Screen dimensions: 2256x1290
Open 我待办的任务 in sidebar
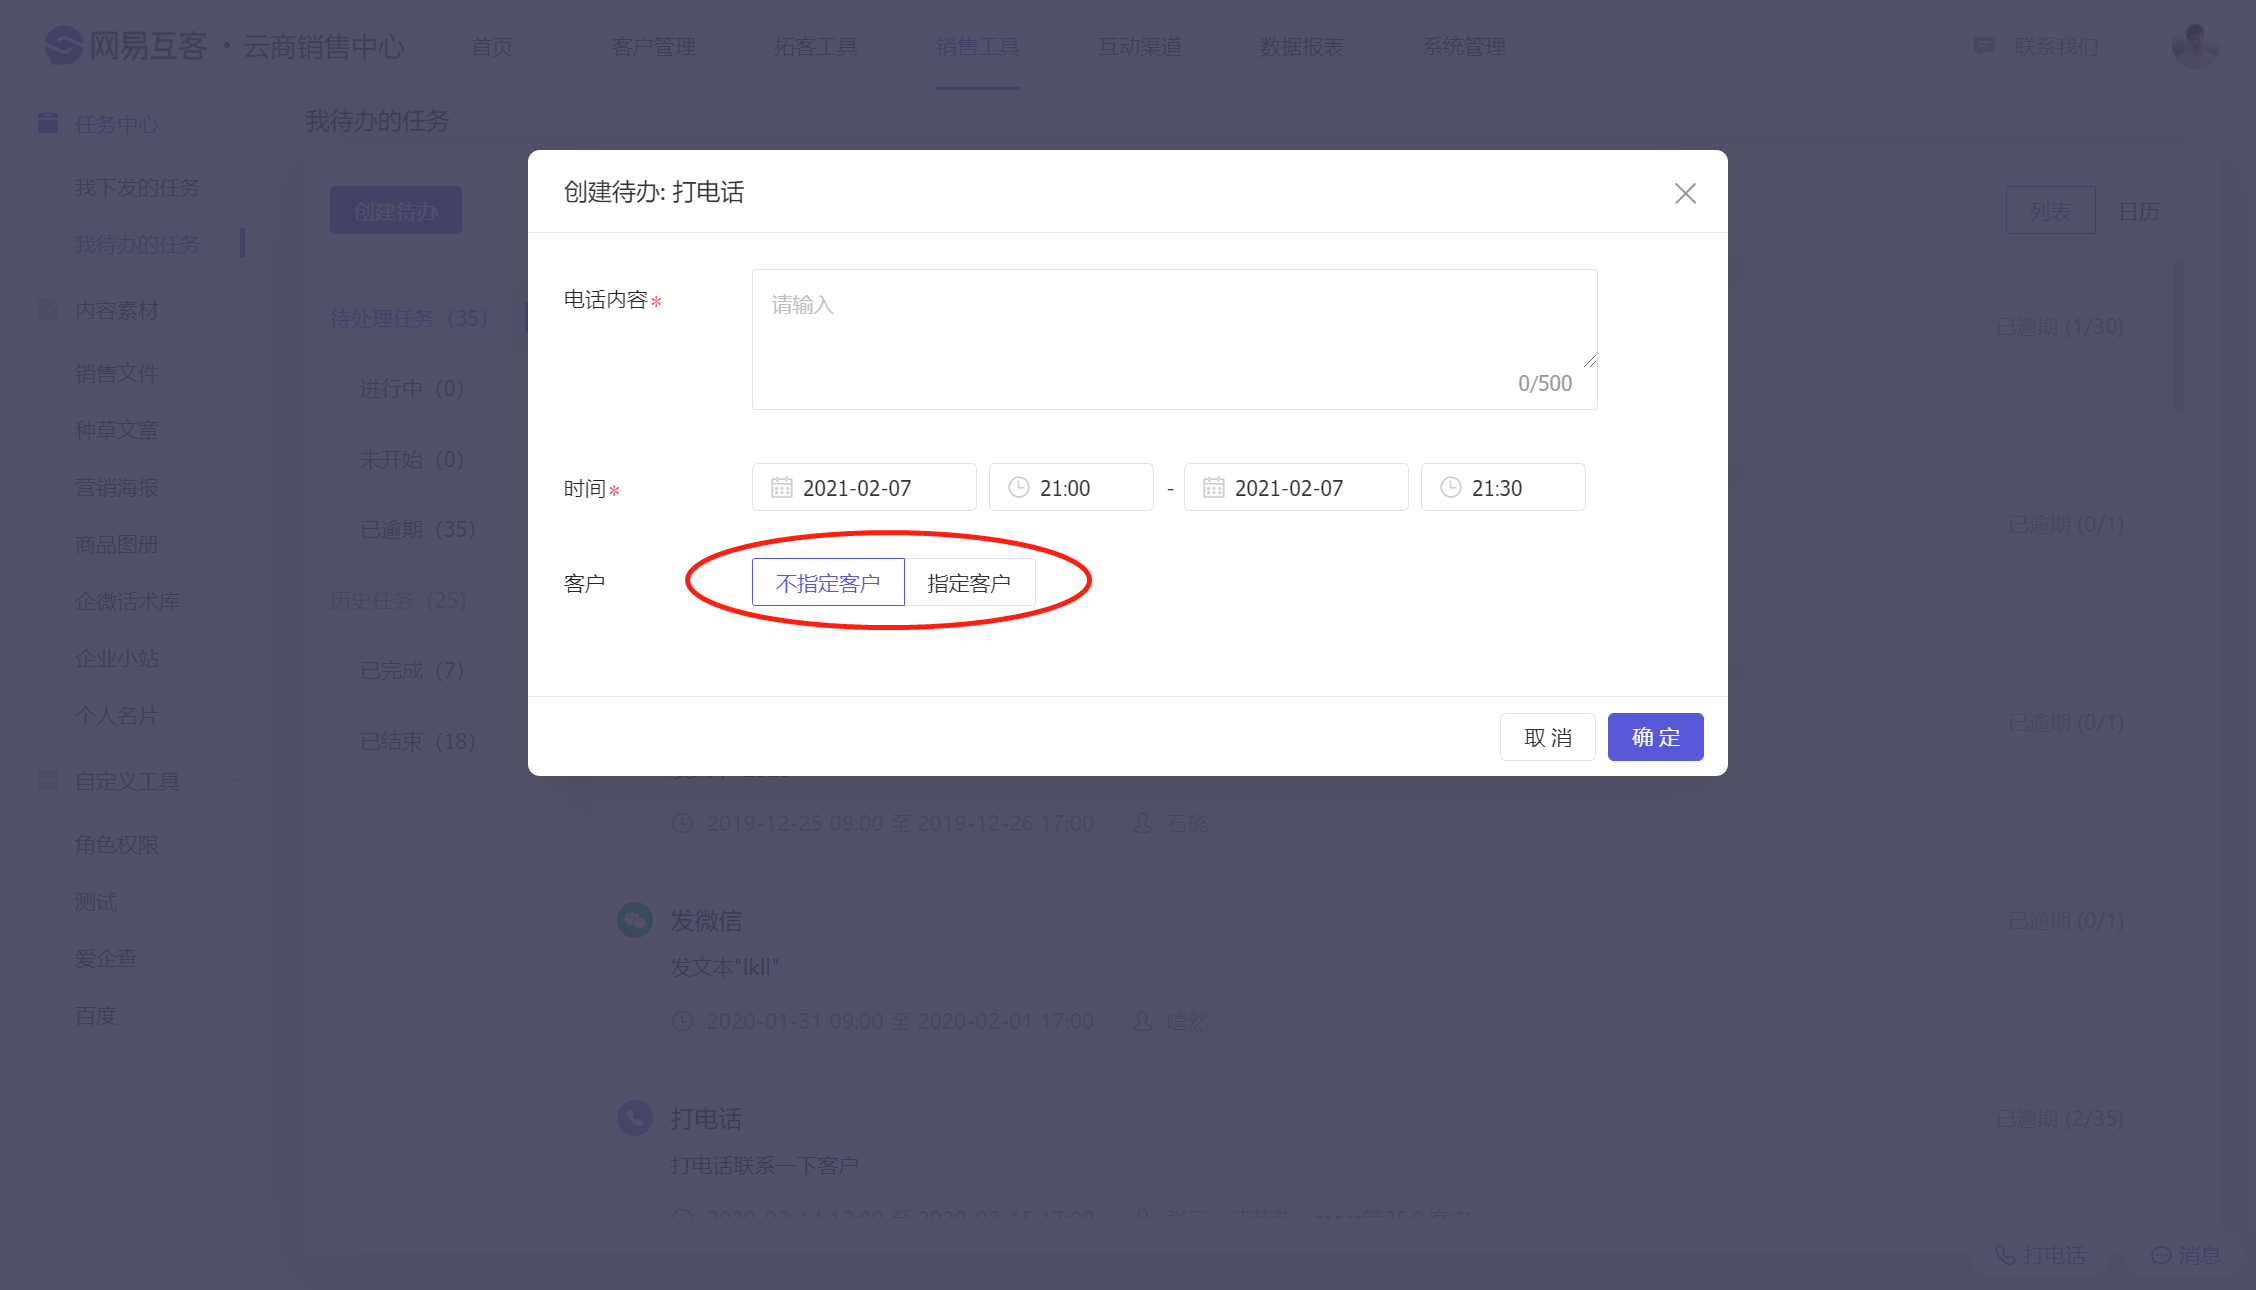click(x=137, y=244)
